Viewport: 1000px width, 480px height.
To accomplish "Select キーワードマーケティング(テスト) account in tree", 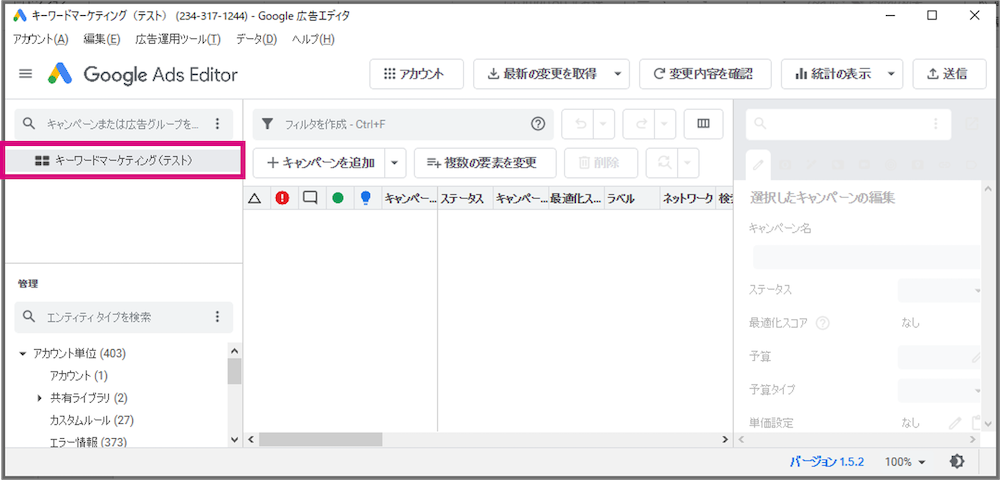I will click(123, 161).
